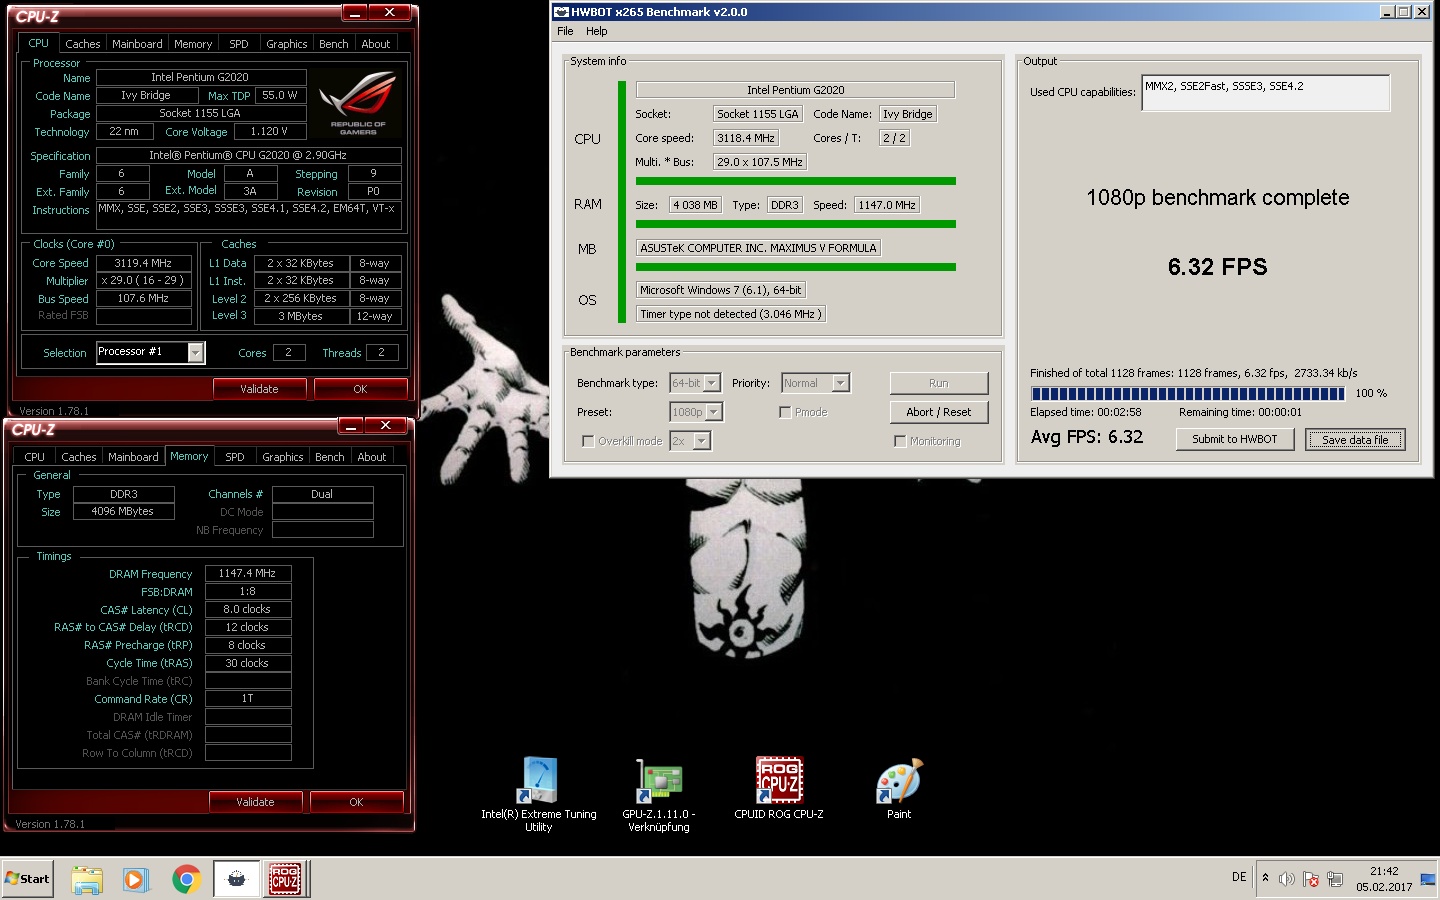Viewport: 1440px width, 900px height.
Task: Switch to Memory tab in upper CPU-Z
Action: tap(193, 44)
